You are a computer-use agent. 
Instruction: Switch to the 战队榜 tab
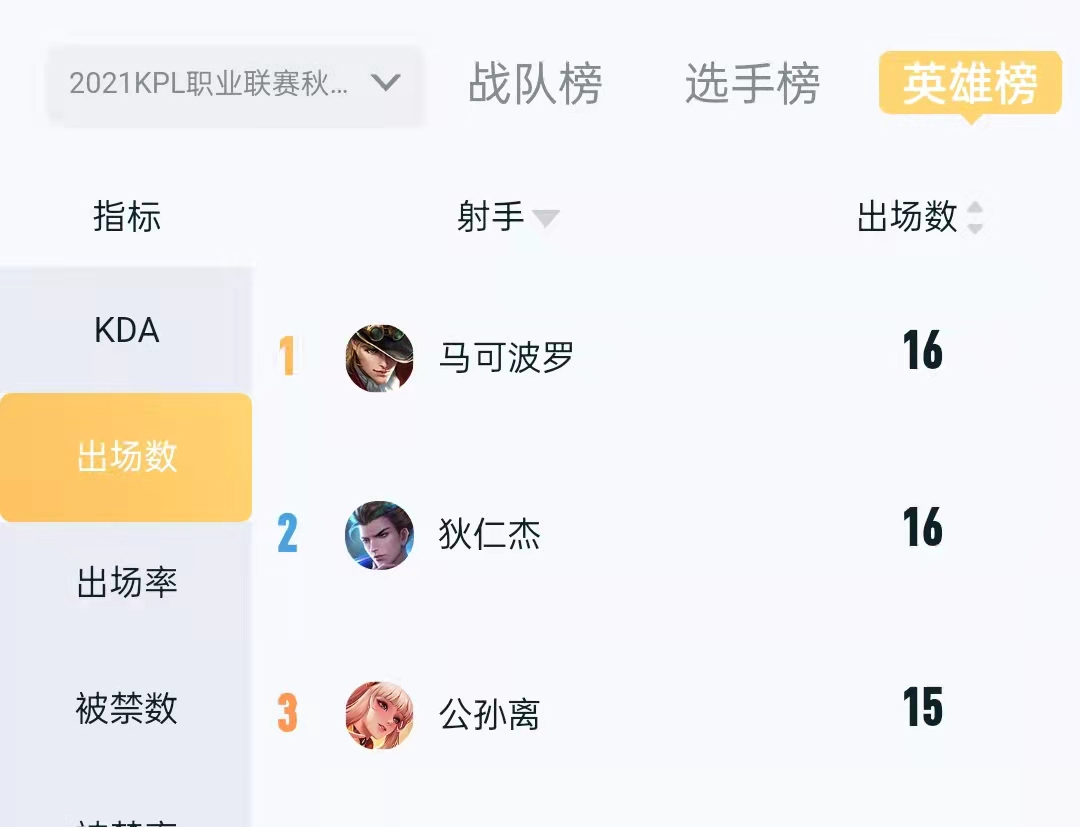point(535,84)
